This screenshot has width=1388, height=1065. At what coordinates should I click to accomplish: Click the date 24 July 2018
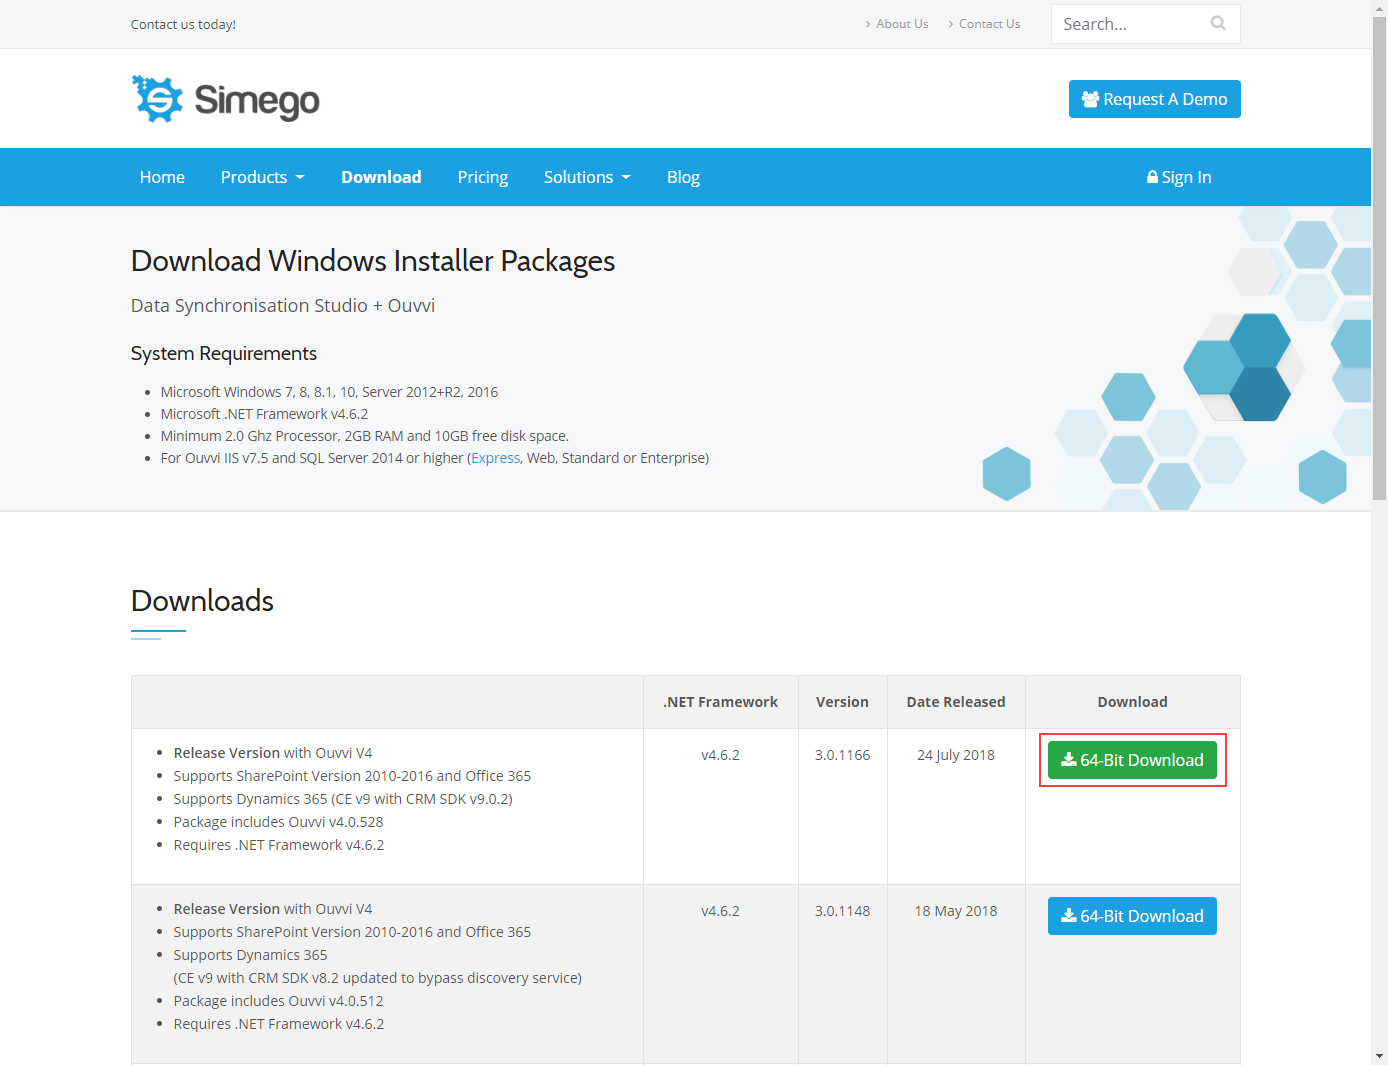[956, 755]
